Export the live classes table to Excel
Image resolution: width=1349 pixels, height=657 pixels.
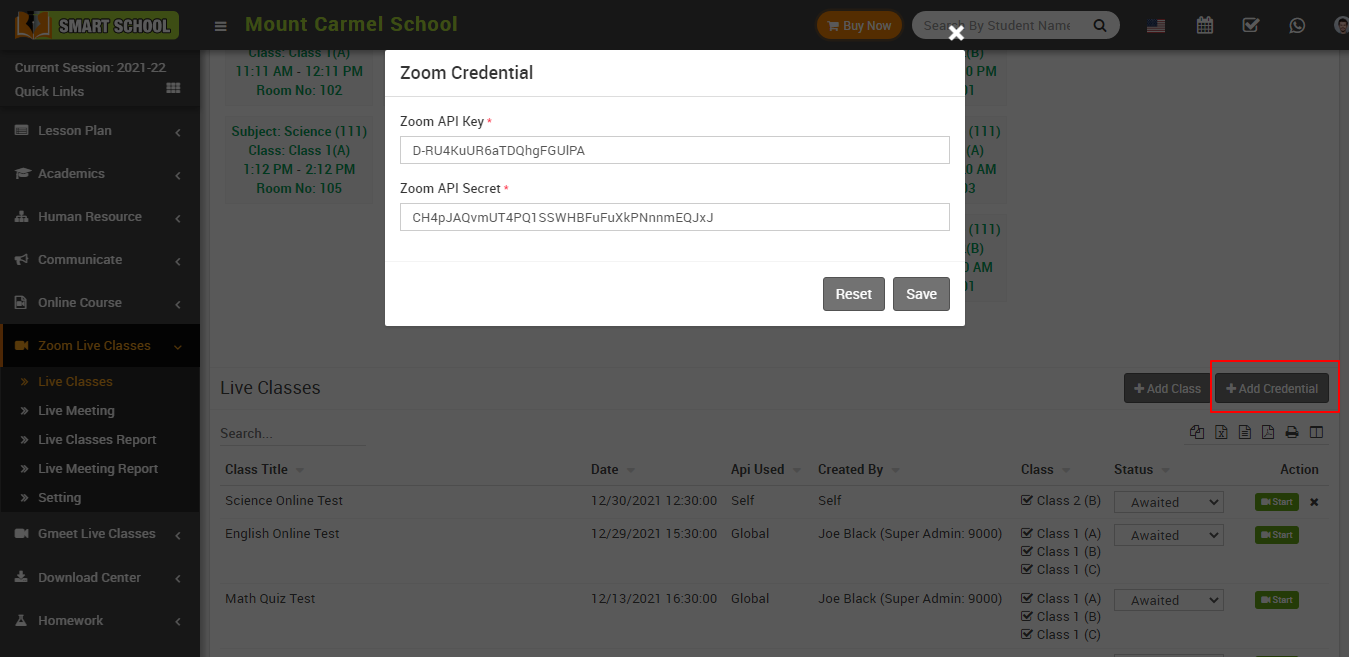pos(1221,431)
